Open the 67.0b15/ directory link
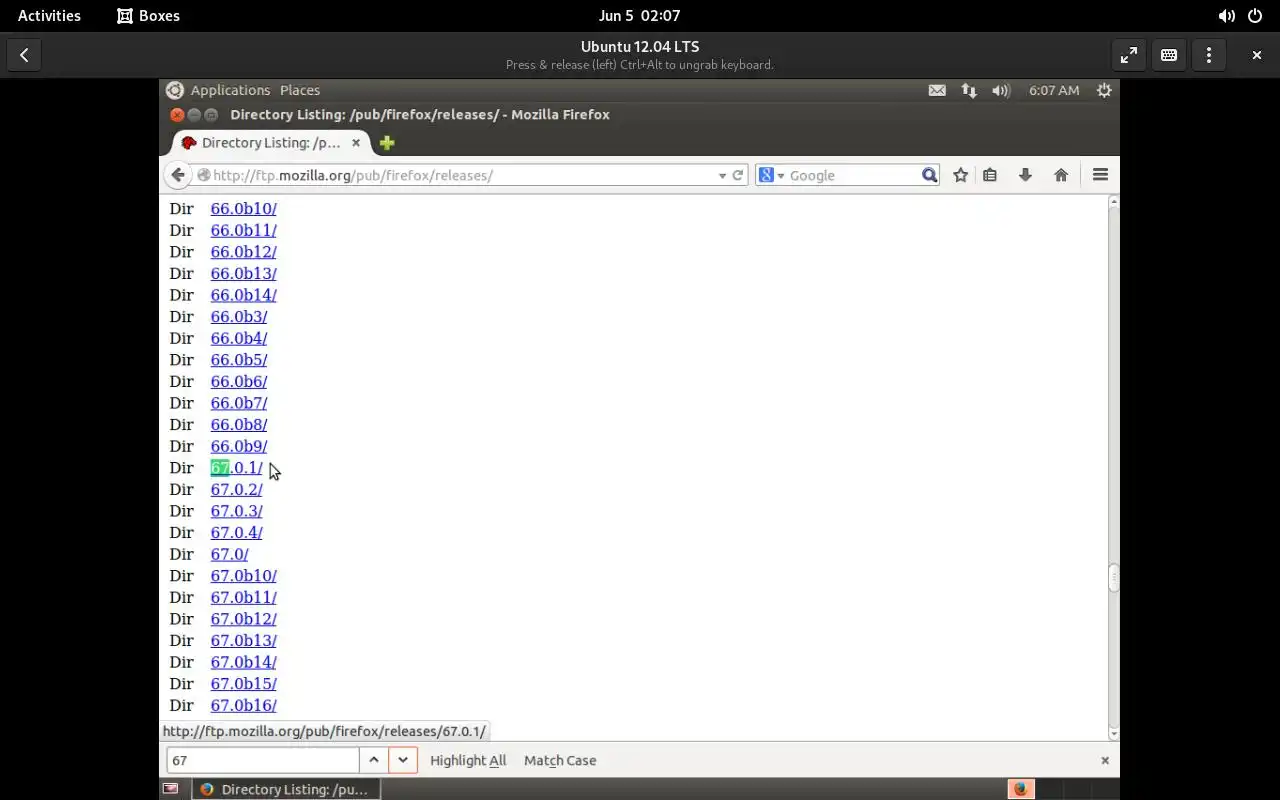The height and width of the screenshot is (800, 1280). coord(243,684)
